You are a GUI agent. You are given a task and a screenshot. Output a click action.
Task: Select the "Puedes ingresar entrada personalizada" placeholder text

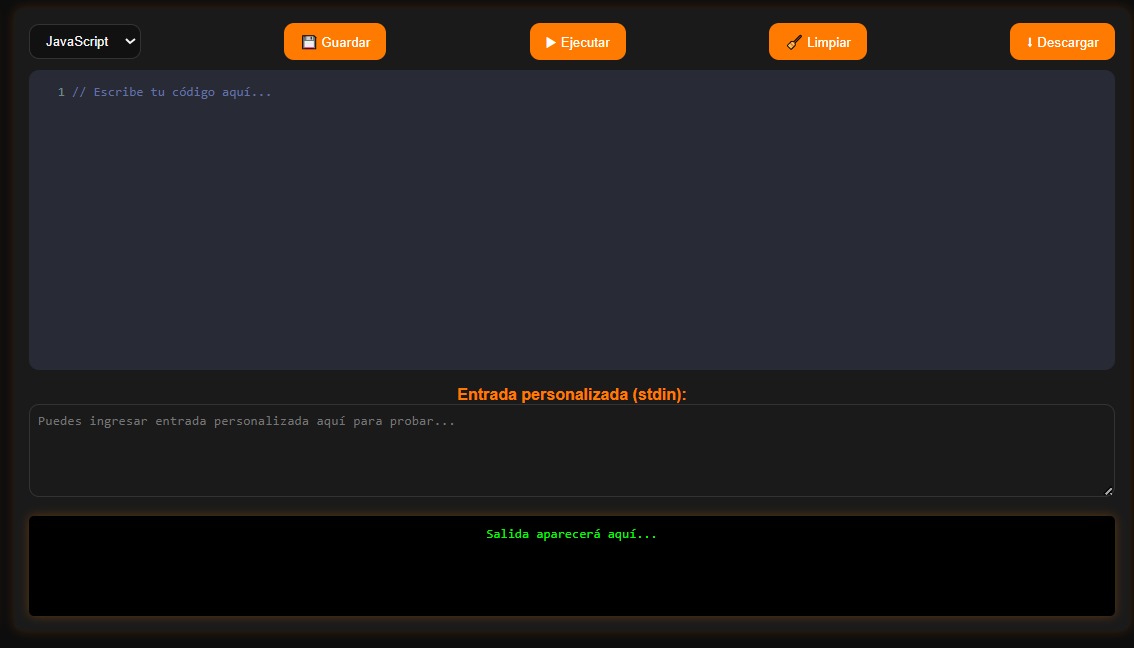click(x=246, y=422)
